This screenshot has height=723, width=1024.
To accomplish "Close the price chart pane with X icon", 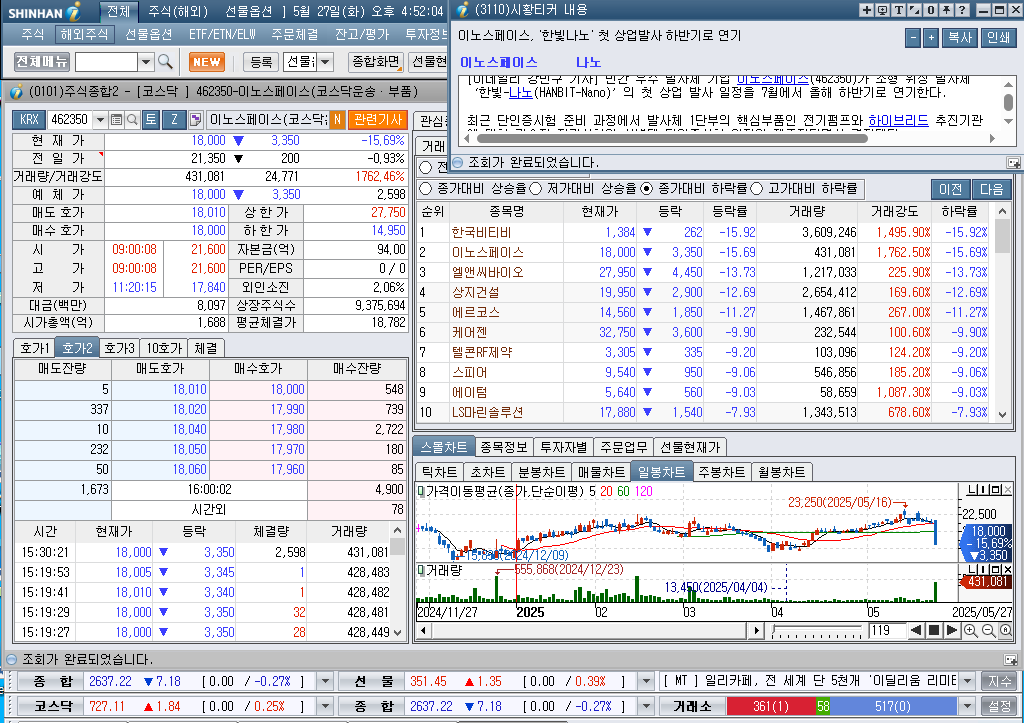I will (x=1008, y=489).
